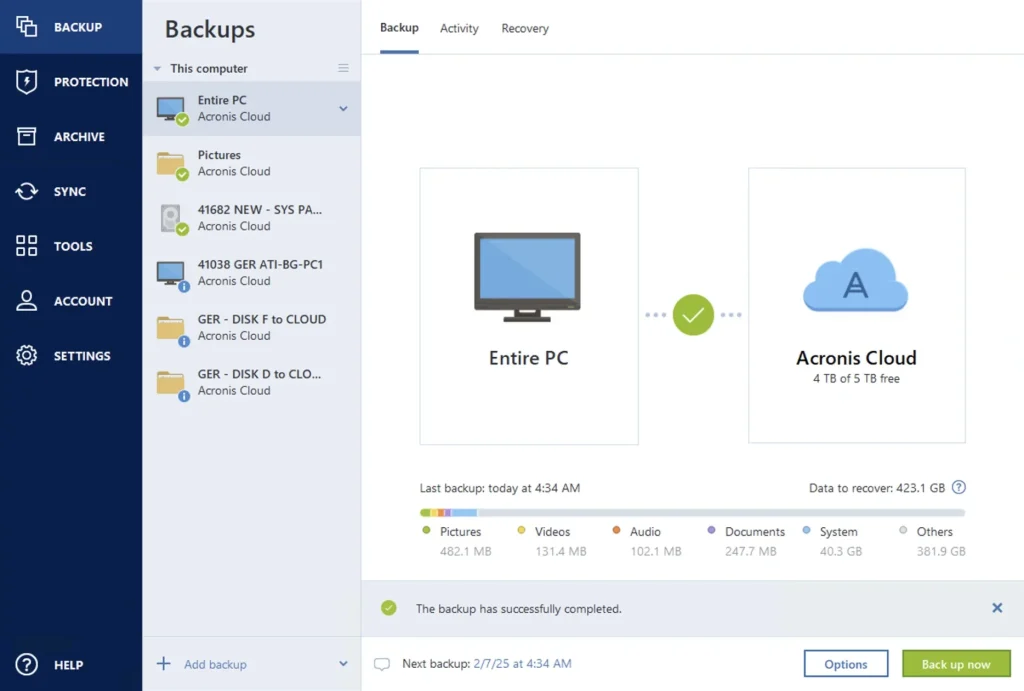This screenshot has height=691, width=1024.
Task: Click the Options button
Action: (846, 664)
